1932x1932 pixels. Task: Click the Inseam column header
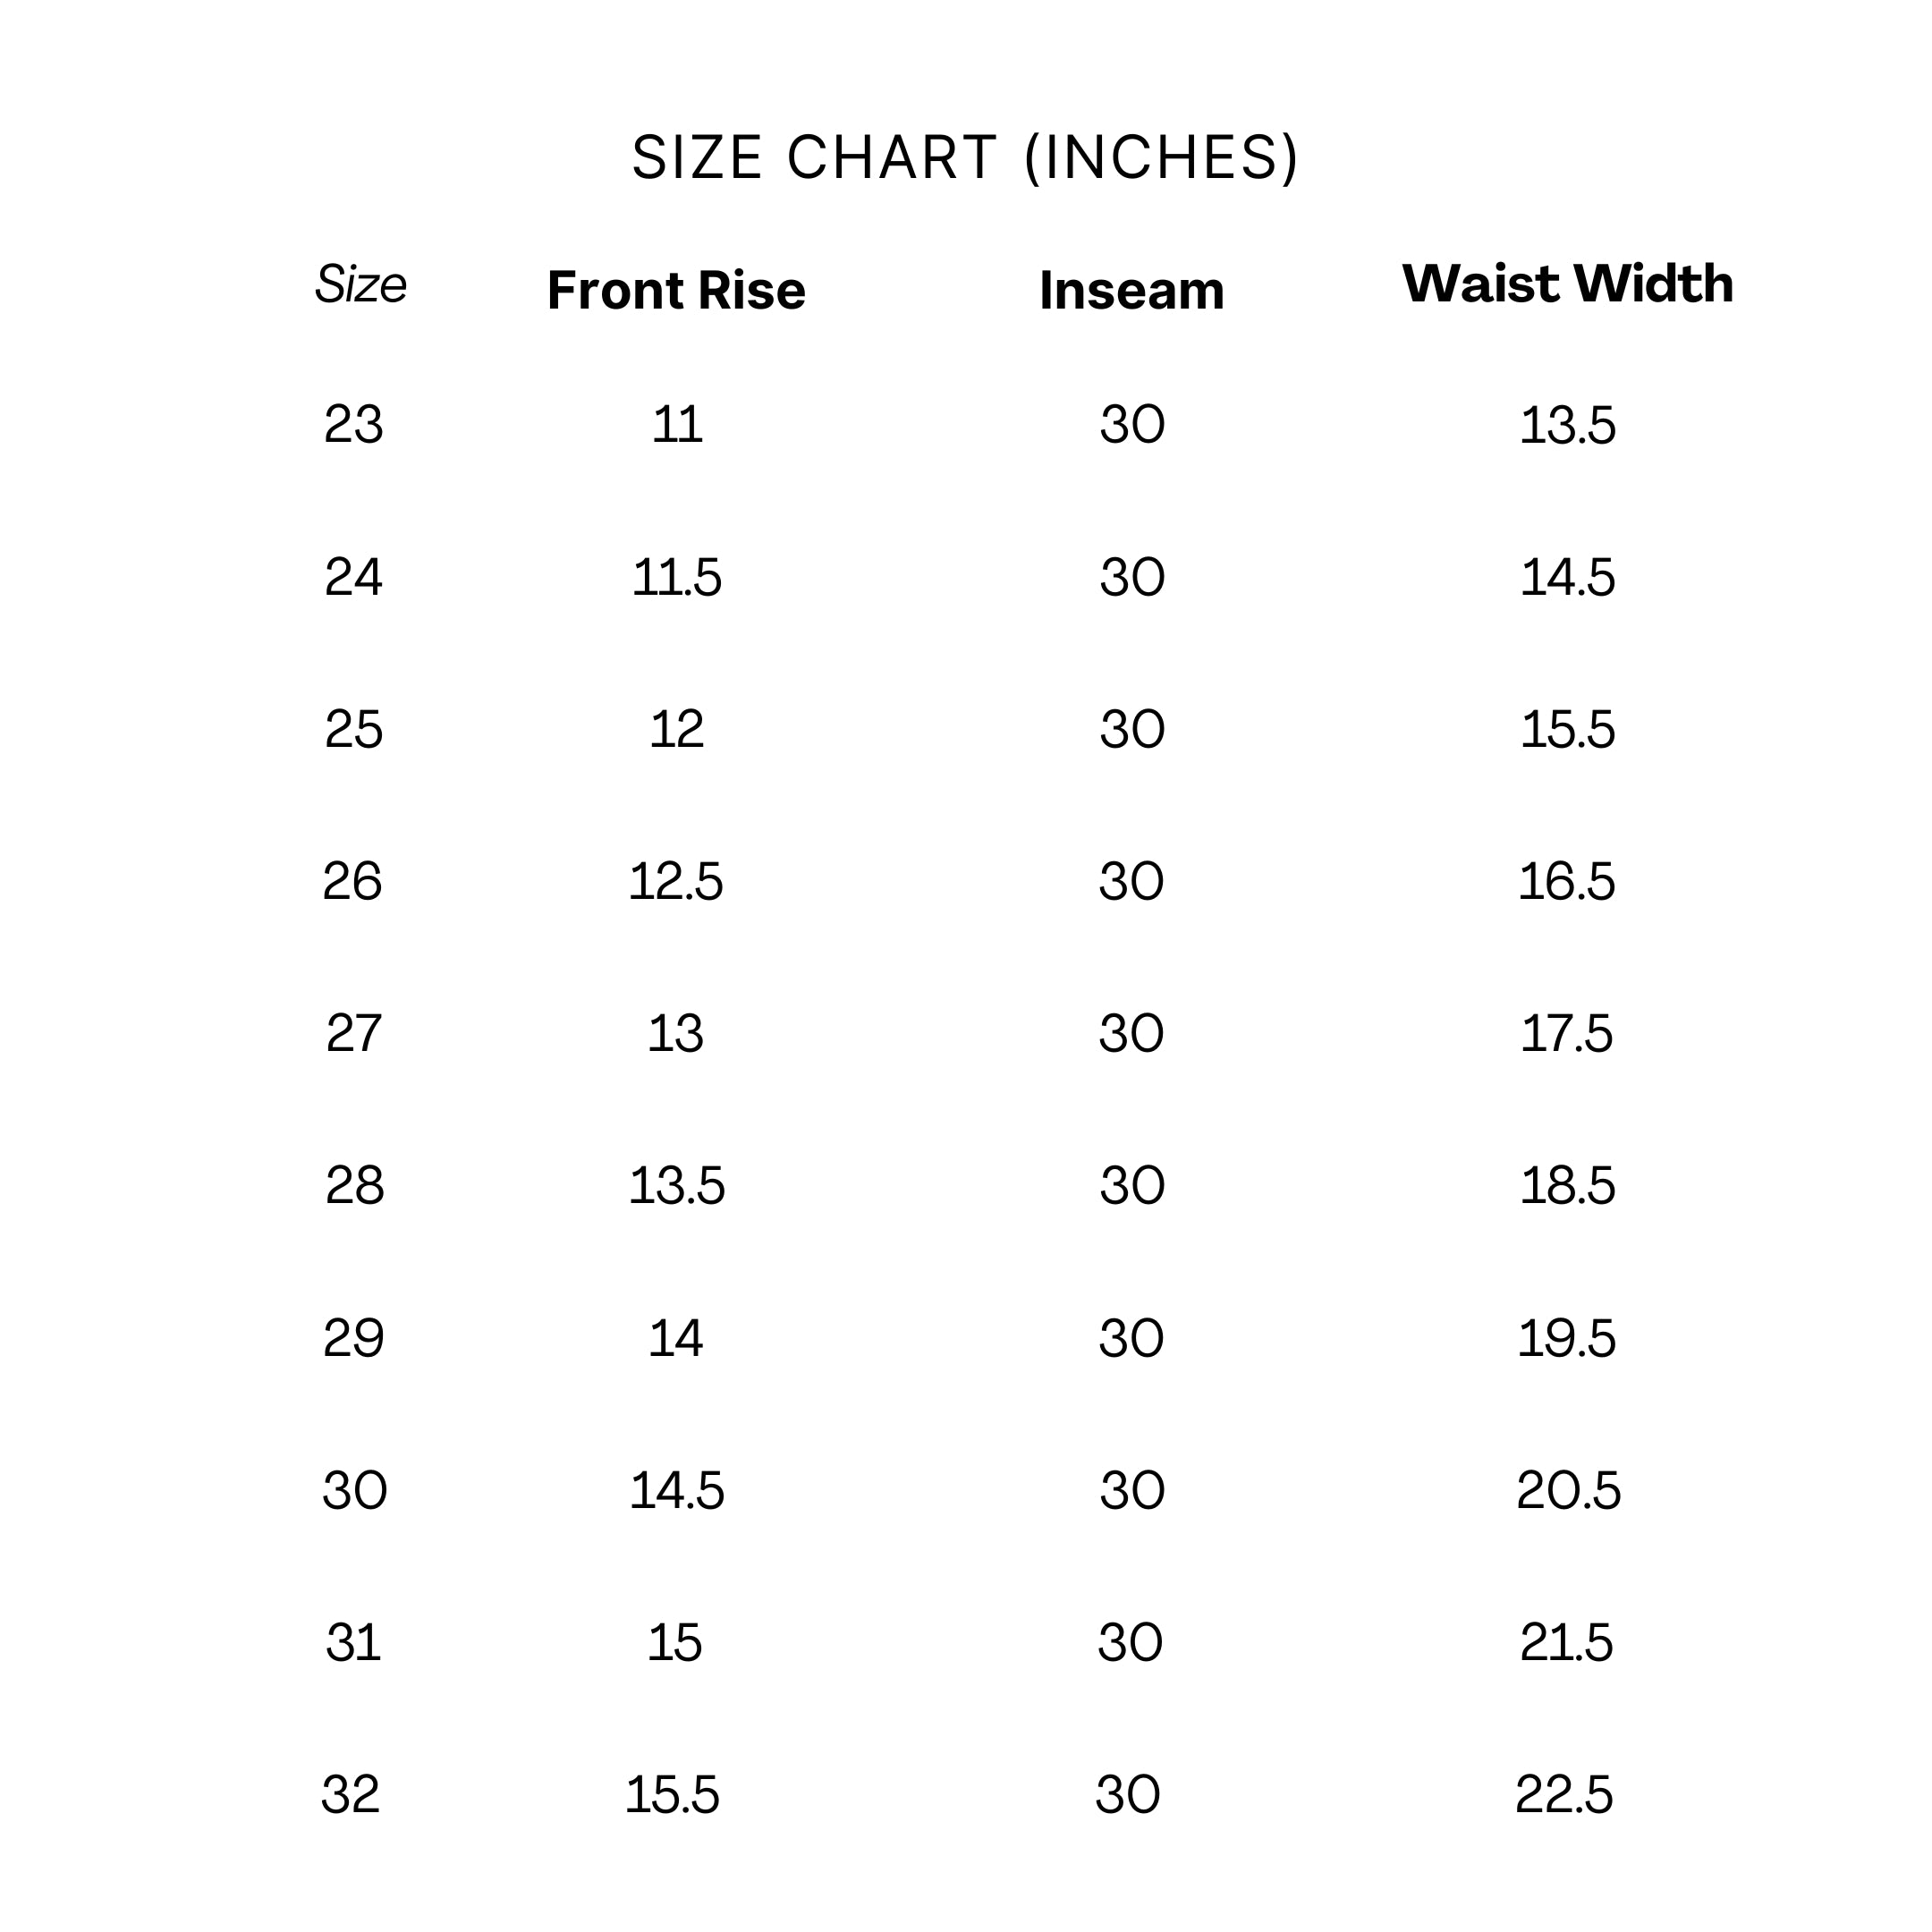click(x=1131, y=291)
